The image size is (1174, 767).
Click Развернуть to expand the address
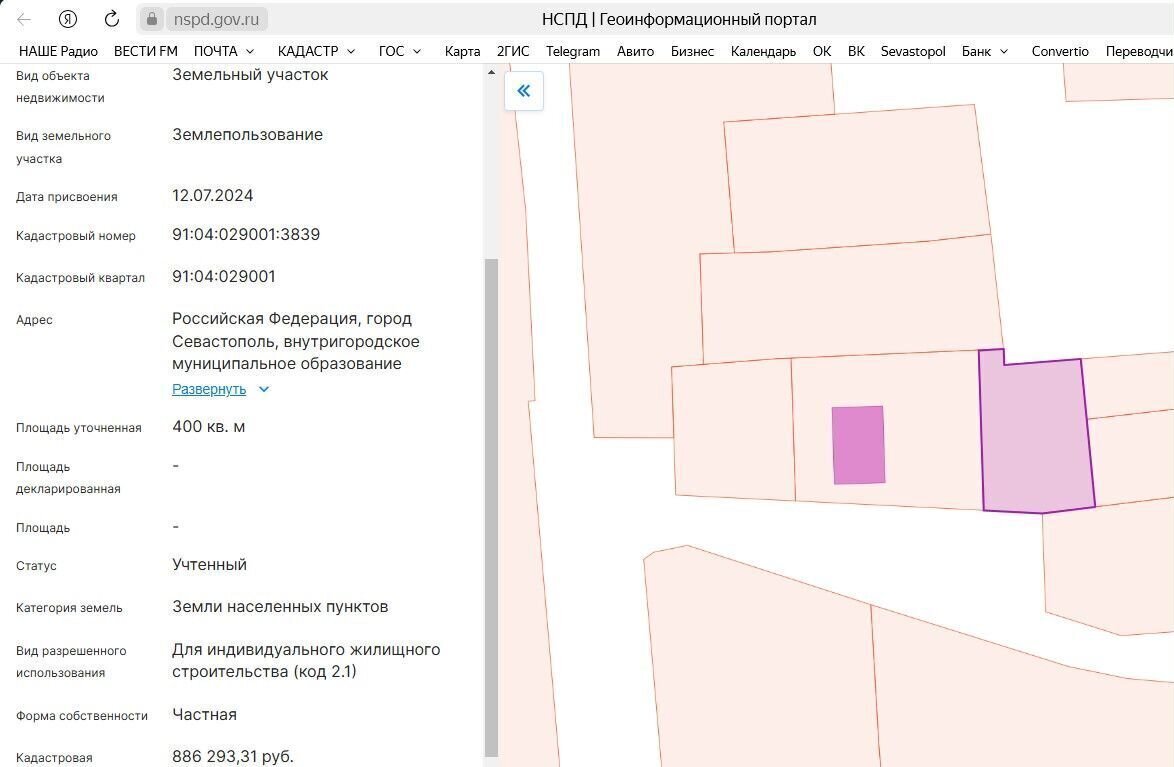click(209, 389)
